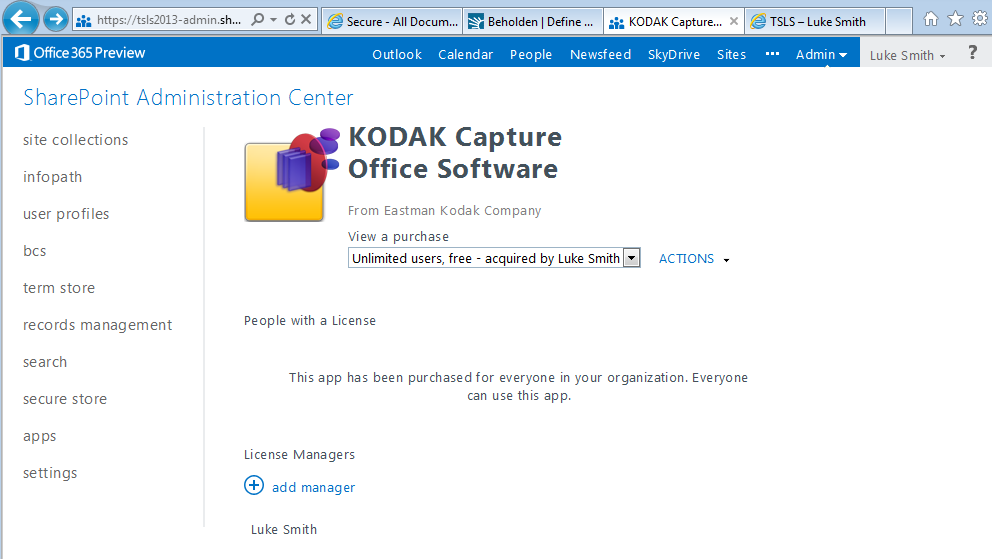Click the browser Back arrow button

click(x=23, y=19)
